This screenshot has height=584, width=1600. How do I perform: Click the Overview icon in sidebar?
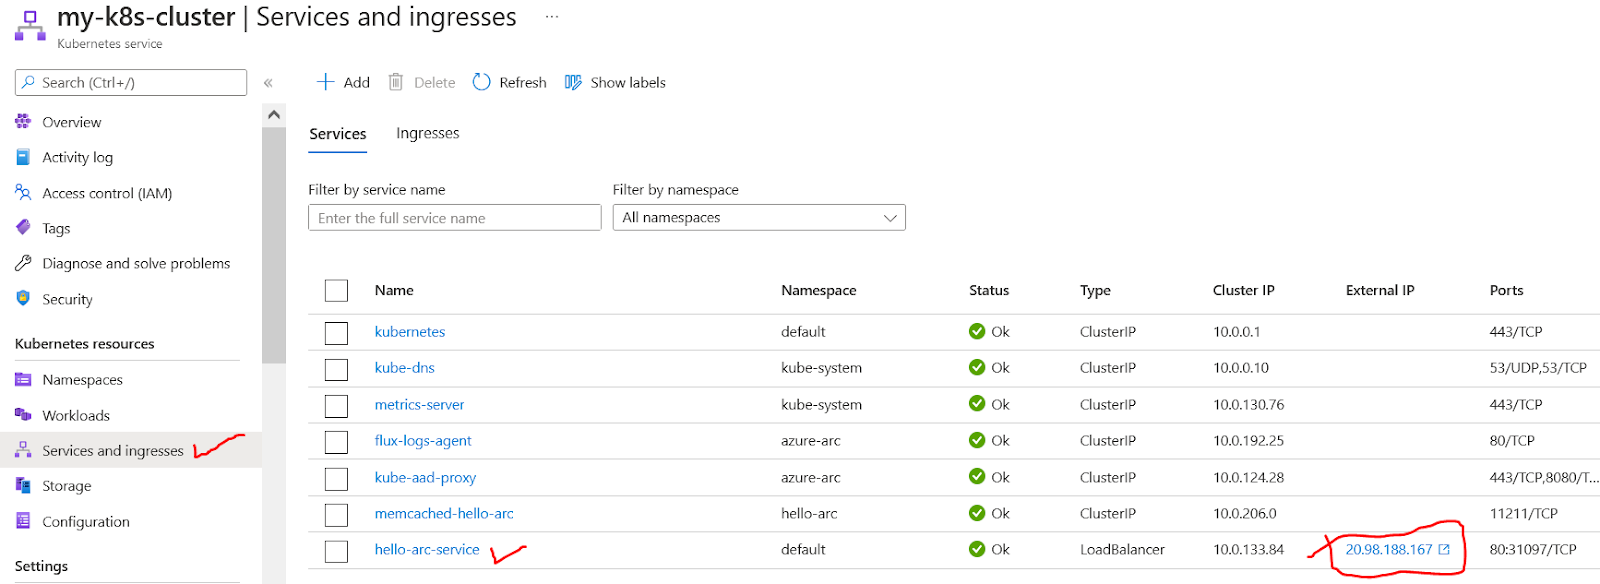tap(23, 122)
